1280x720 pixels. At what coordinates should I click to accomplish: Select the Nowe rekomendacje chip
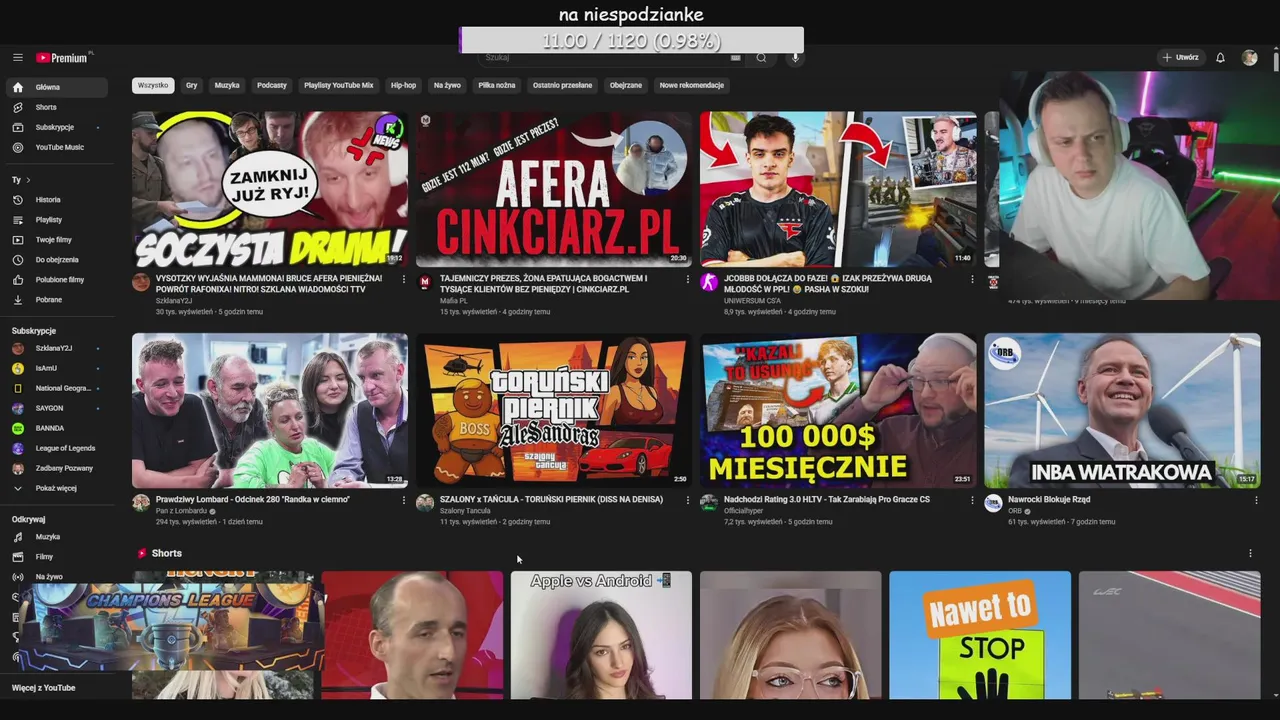click(692, 85)
